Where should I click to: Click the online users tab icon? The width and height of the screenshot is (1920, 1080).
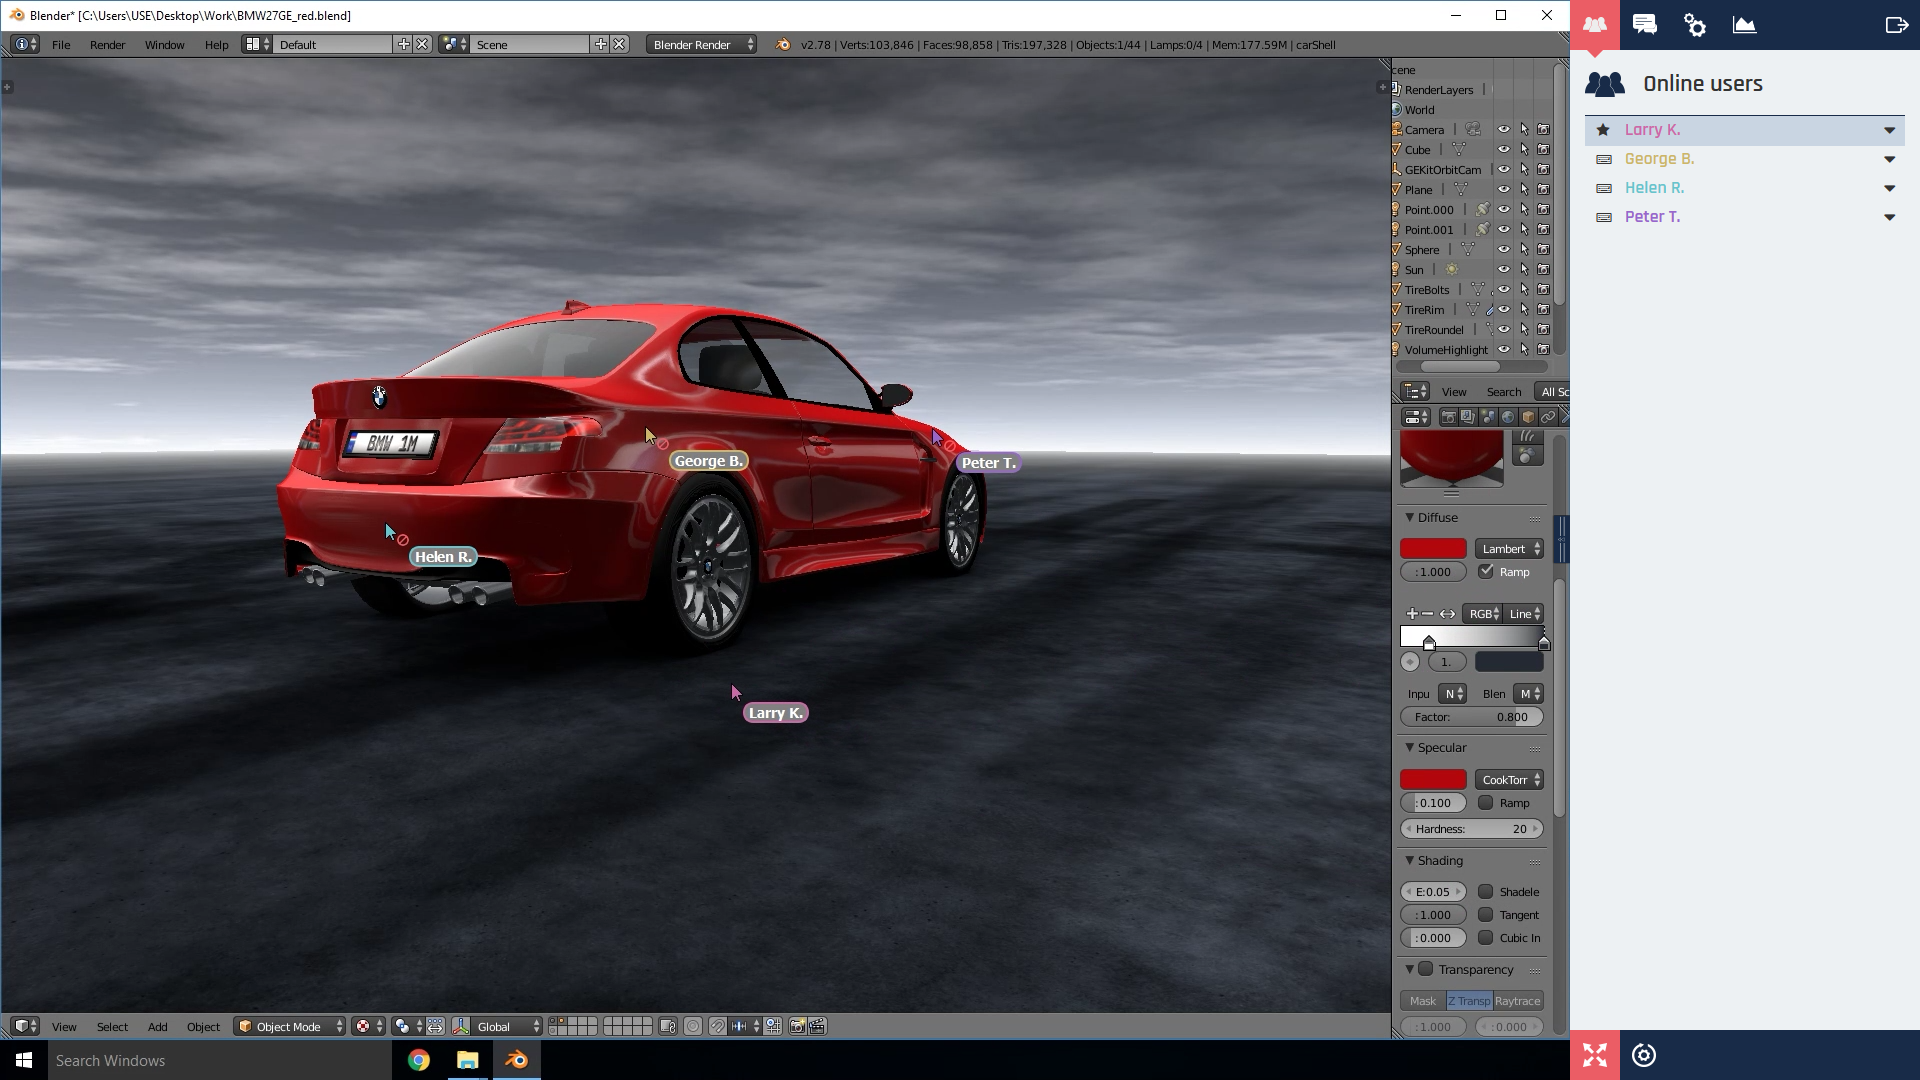click(x=1595, y=25)
